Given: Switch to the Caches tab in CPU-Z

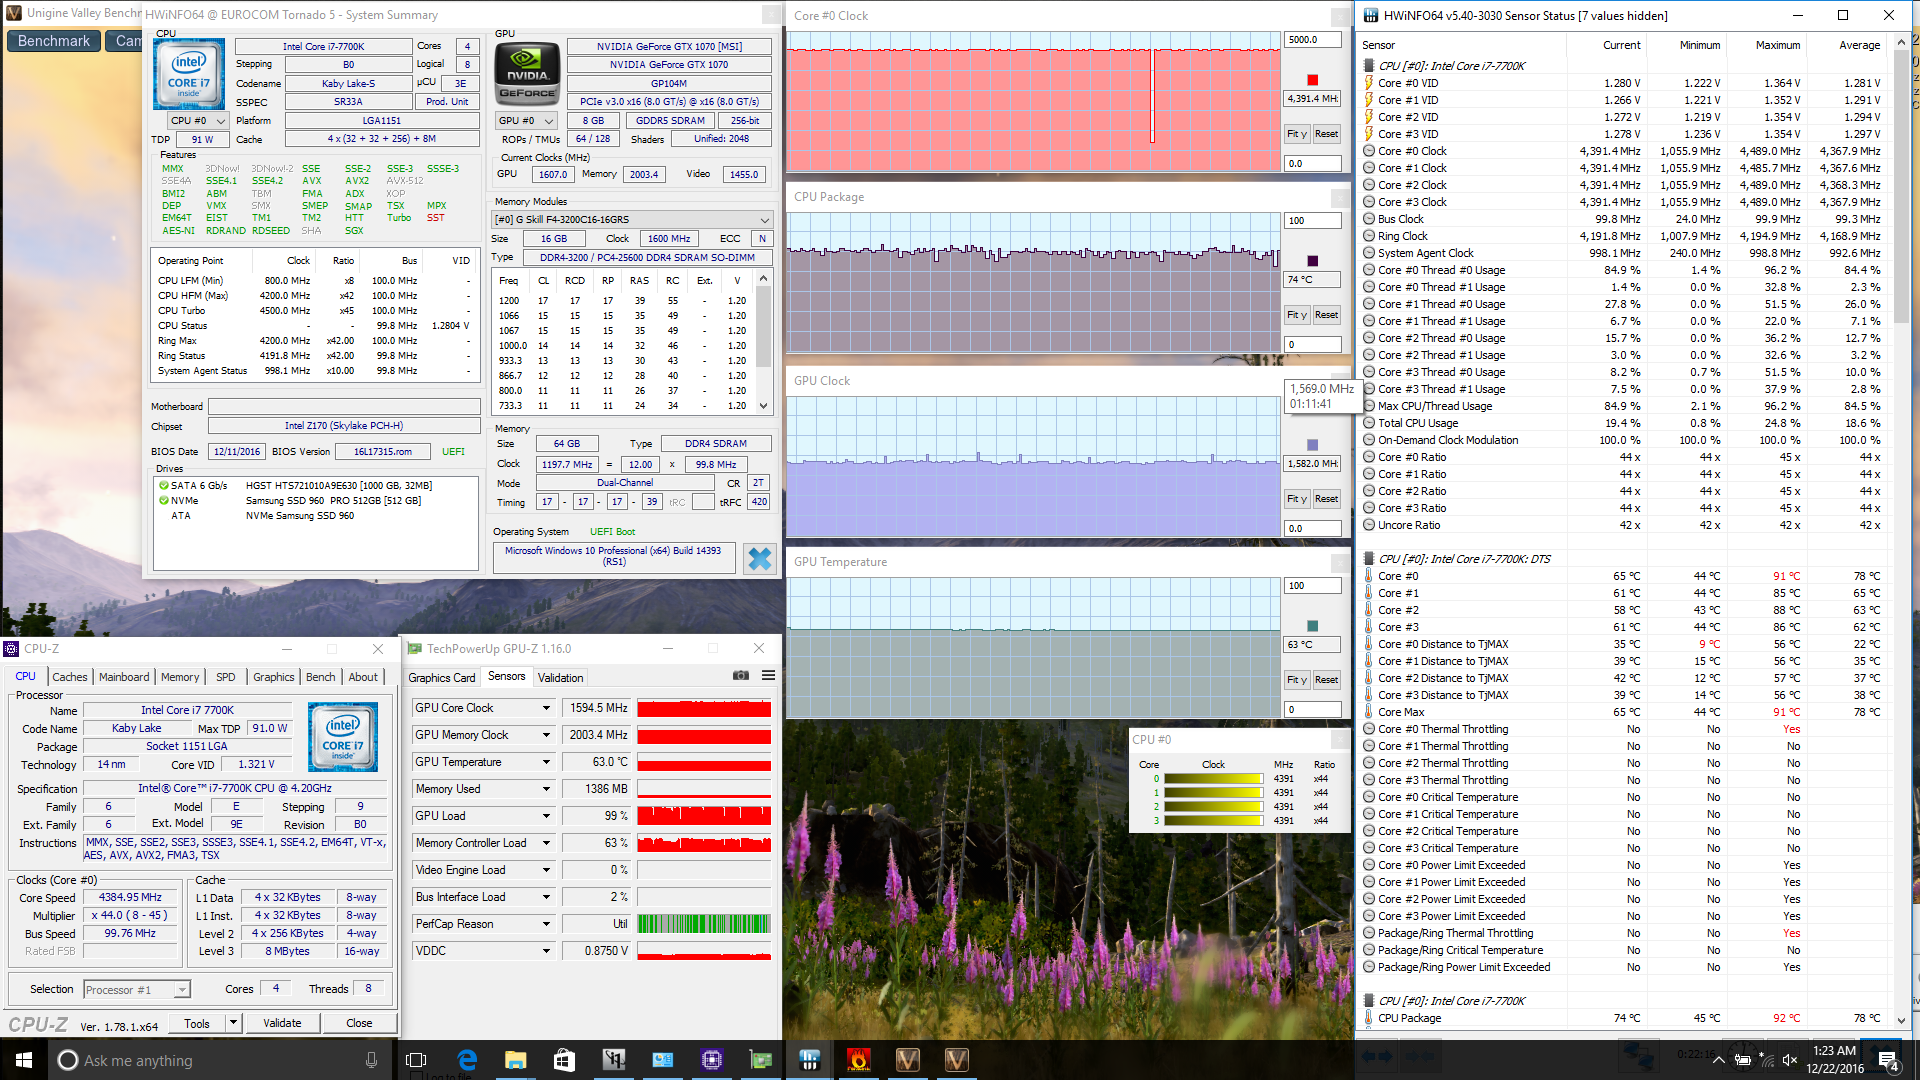Looking at the screenshot, I should [70, 677].
